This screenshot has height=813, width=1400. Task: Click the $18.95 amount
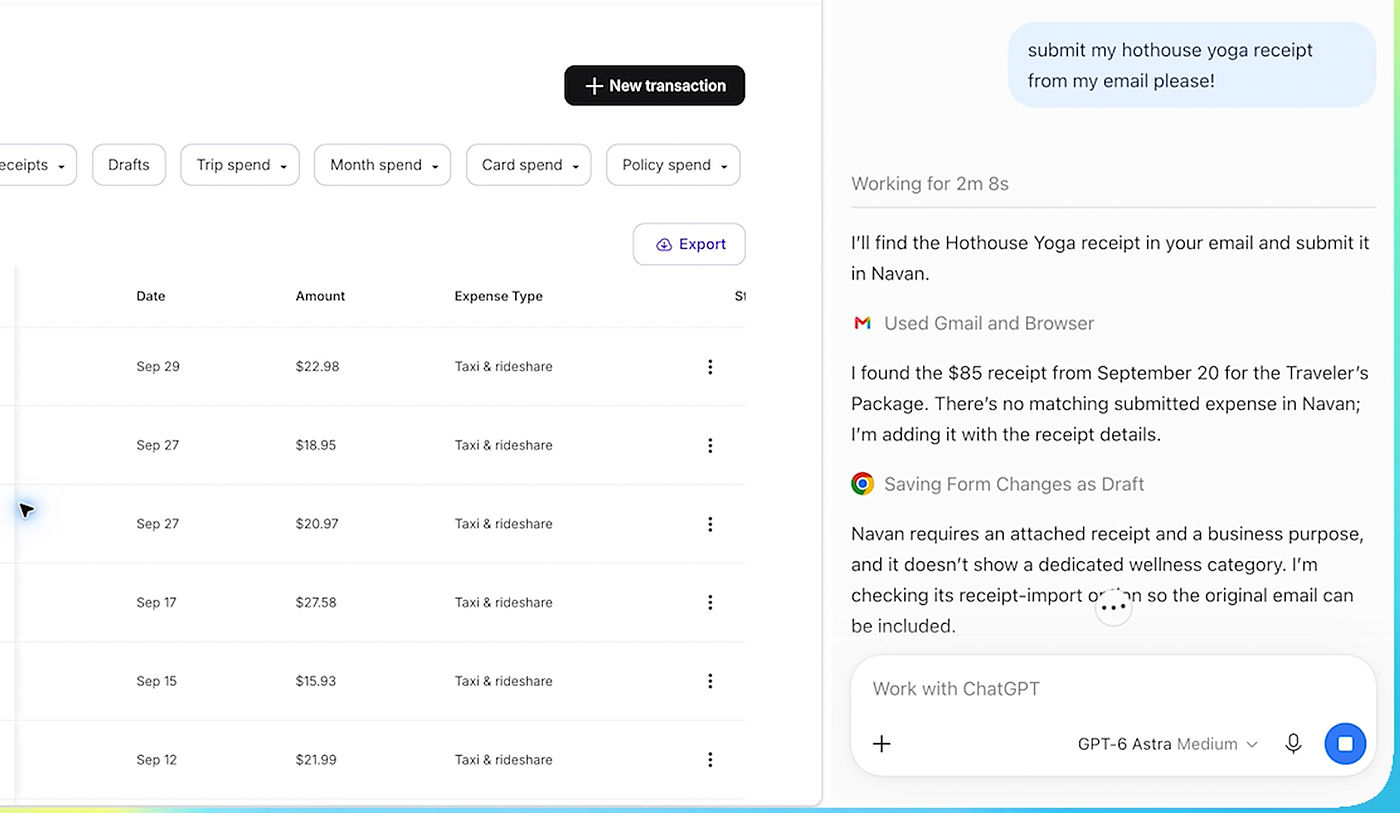[x=315, y=445]
